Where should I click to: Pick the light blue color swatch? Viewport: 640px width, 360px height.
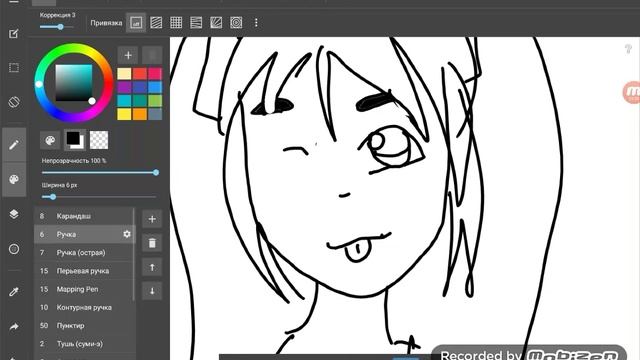pyautogui.click(x=155, y=87)
